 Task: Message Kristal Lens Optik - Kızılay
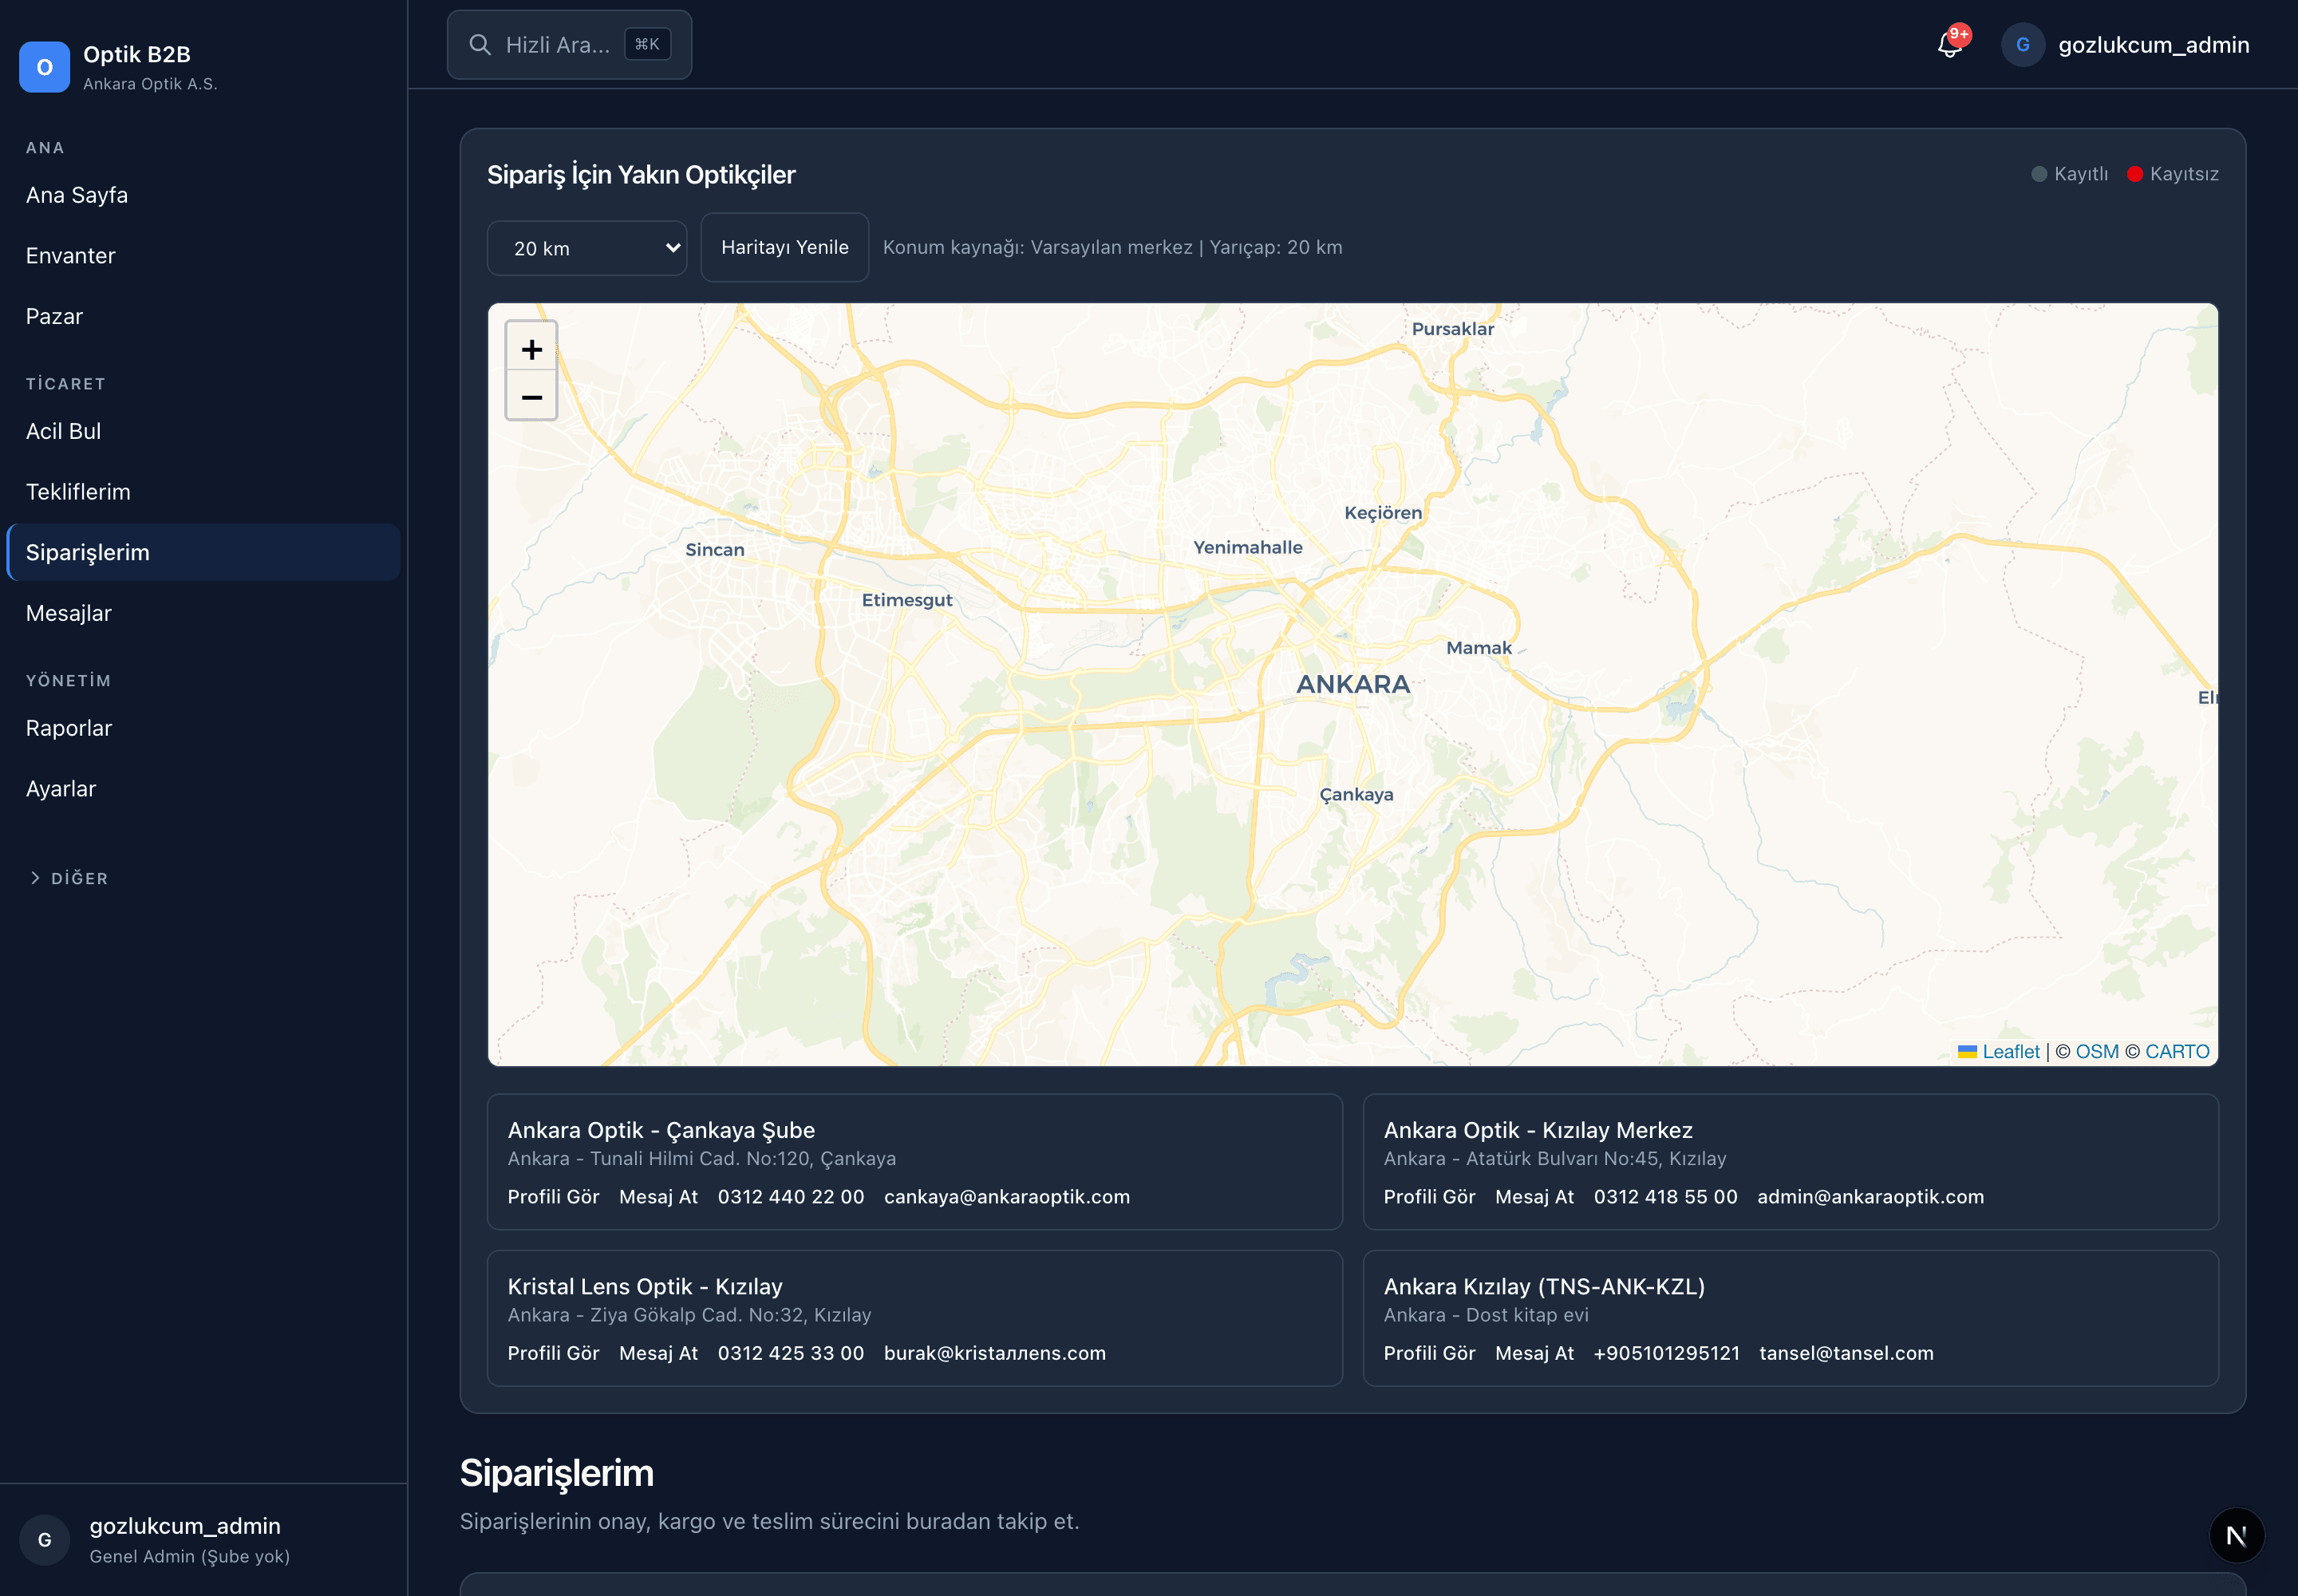tap(658, 1353)
